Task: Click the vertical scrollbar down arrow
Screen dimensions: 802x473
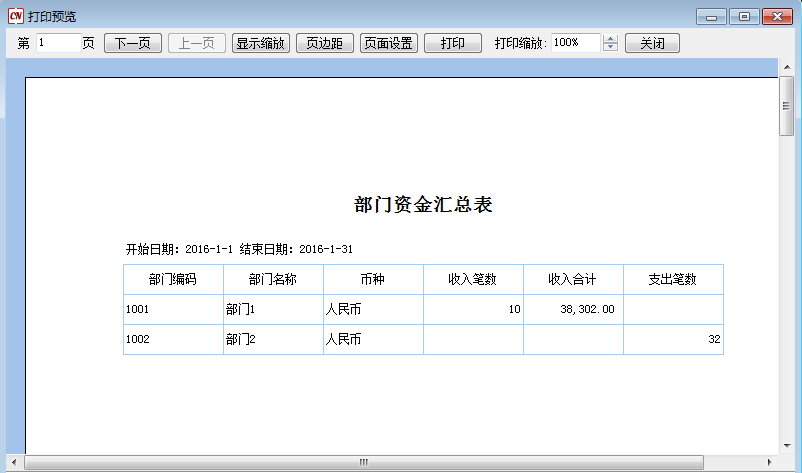Action: tap(786, 446)
